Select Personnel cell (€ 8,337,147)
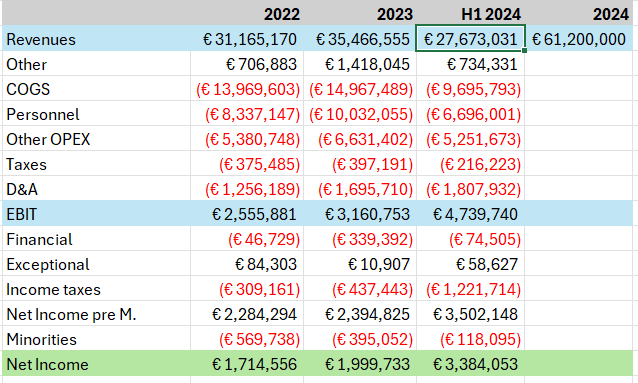The height and width of the screenshot is (383, 638). (x=247, y=114)
